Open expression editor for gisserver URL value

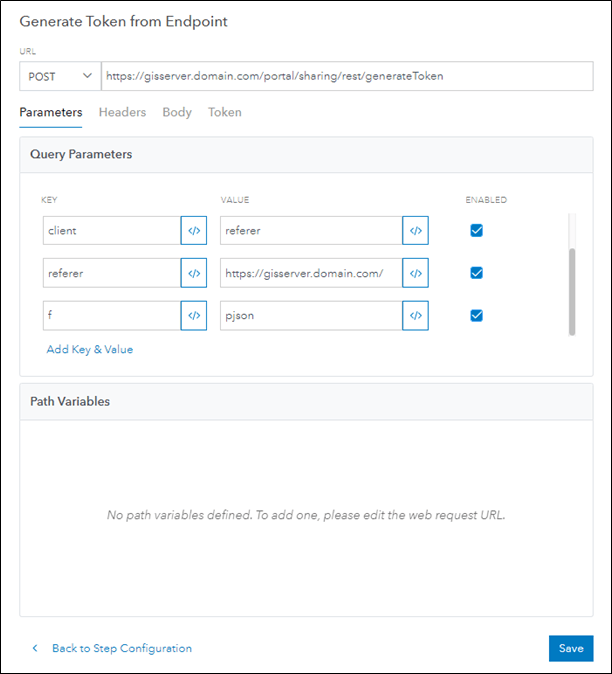click(x=416, y=273)
